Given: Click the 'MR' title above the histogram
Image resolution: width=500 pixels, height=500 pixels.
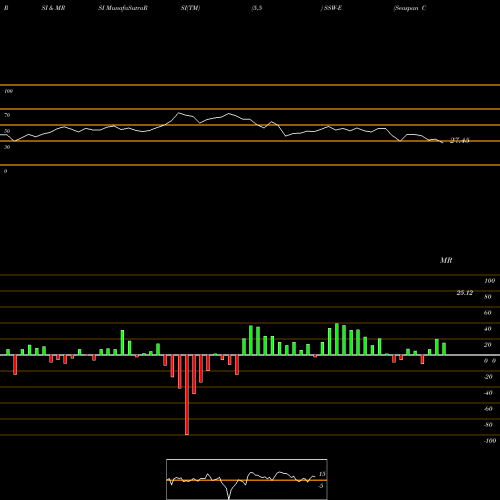Looking at the screenshot, I should (446, 260).
